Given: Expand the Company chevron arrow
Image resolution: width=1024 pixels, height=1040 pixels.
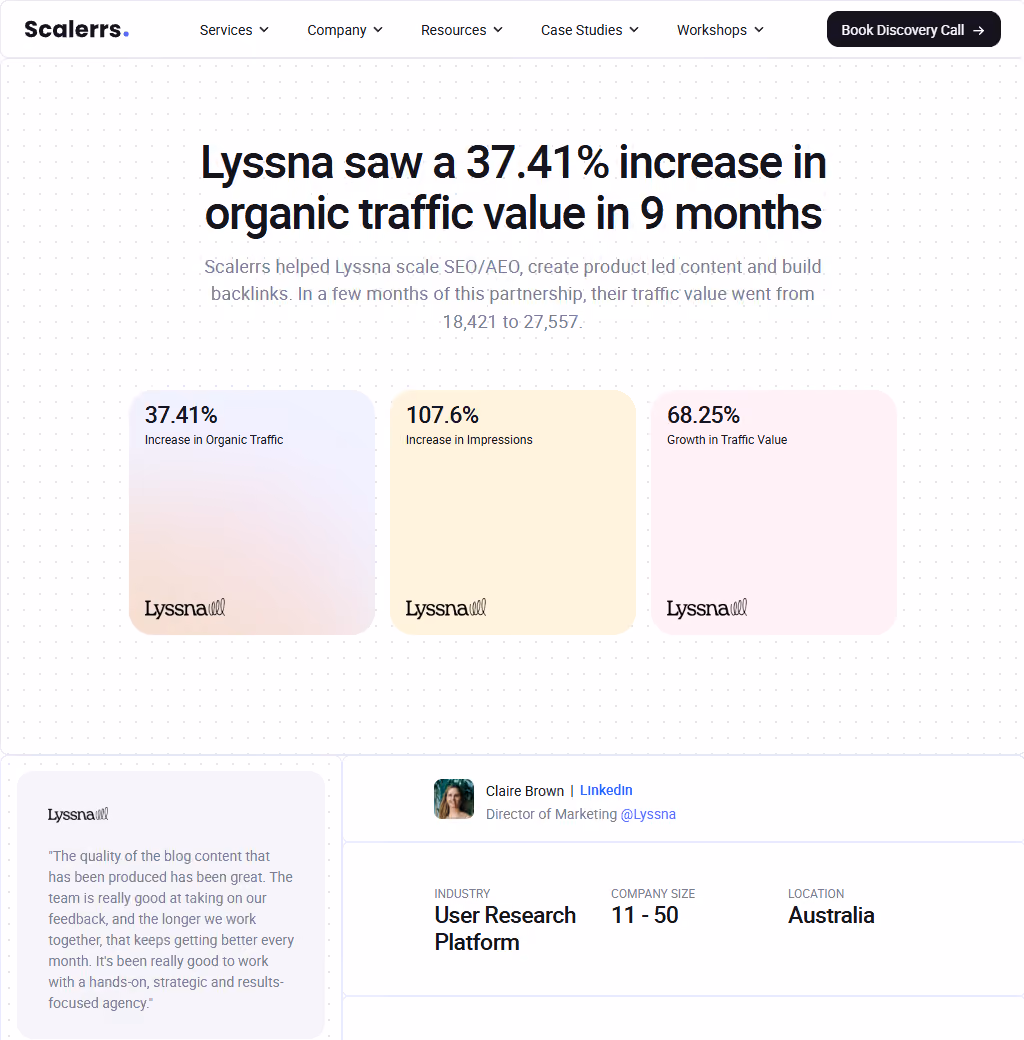Looking at the screenshot, I should pyautogui.click(x=378, y=30).
